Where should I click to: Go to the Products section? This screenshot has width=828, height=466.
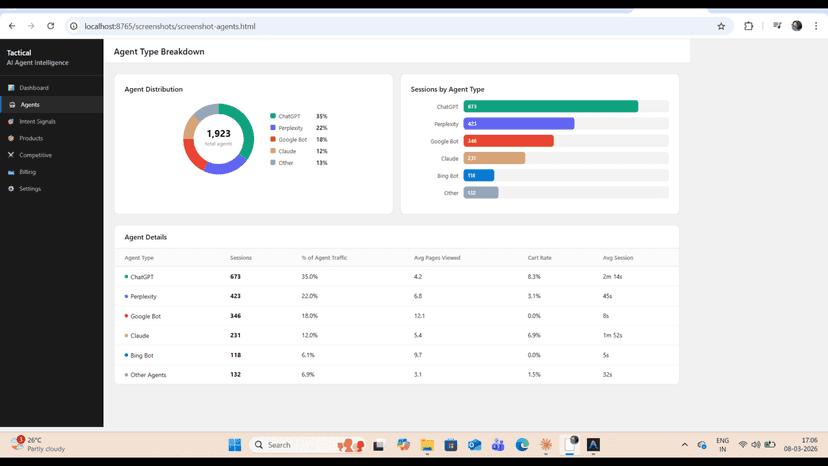(51, 138)
